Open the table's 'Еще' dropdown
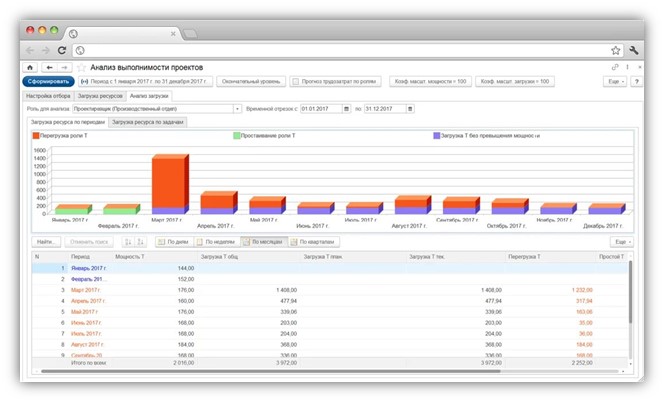664x402 pixels. click(x=620, y=242)
